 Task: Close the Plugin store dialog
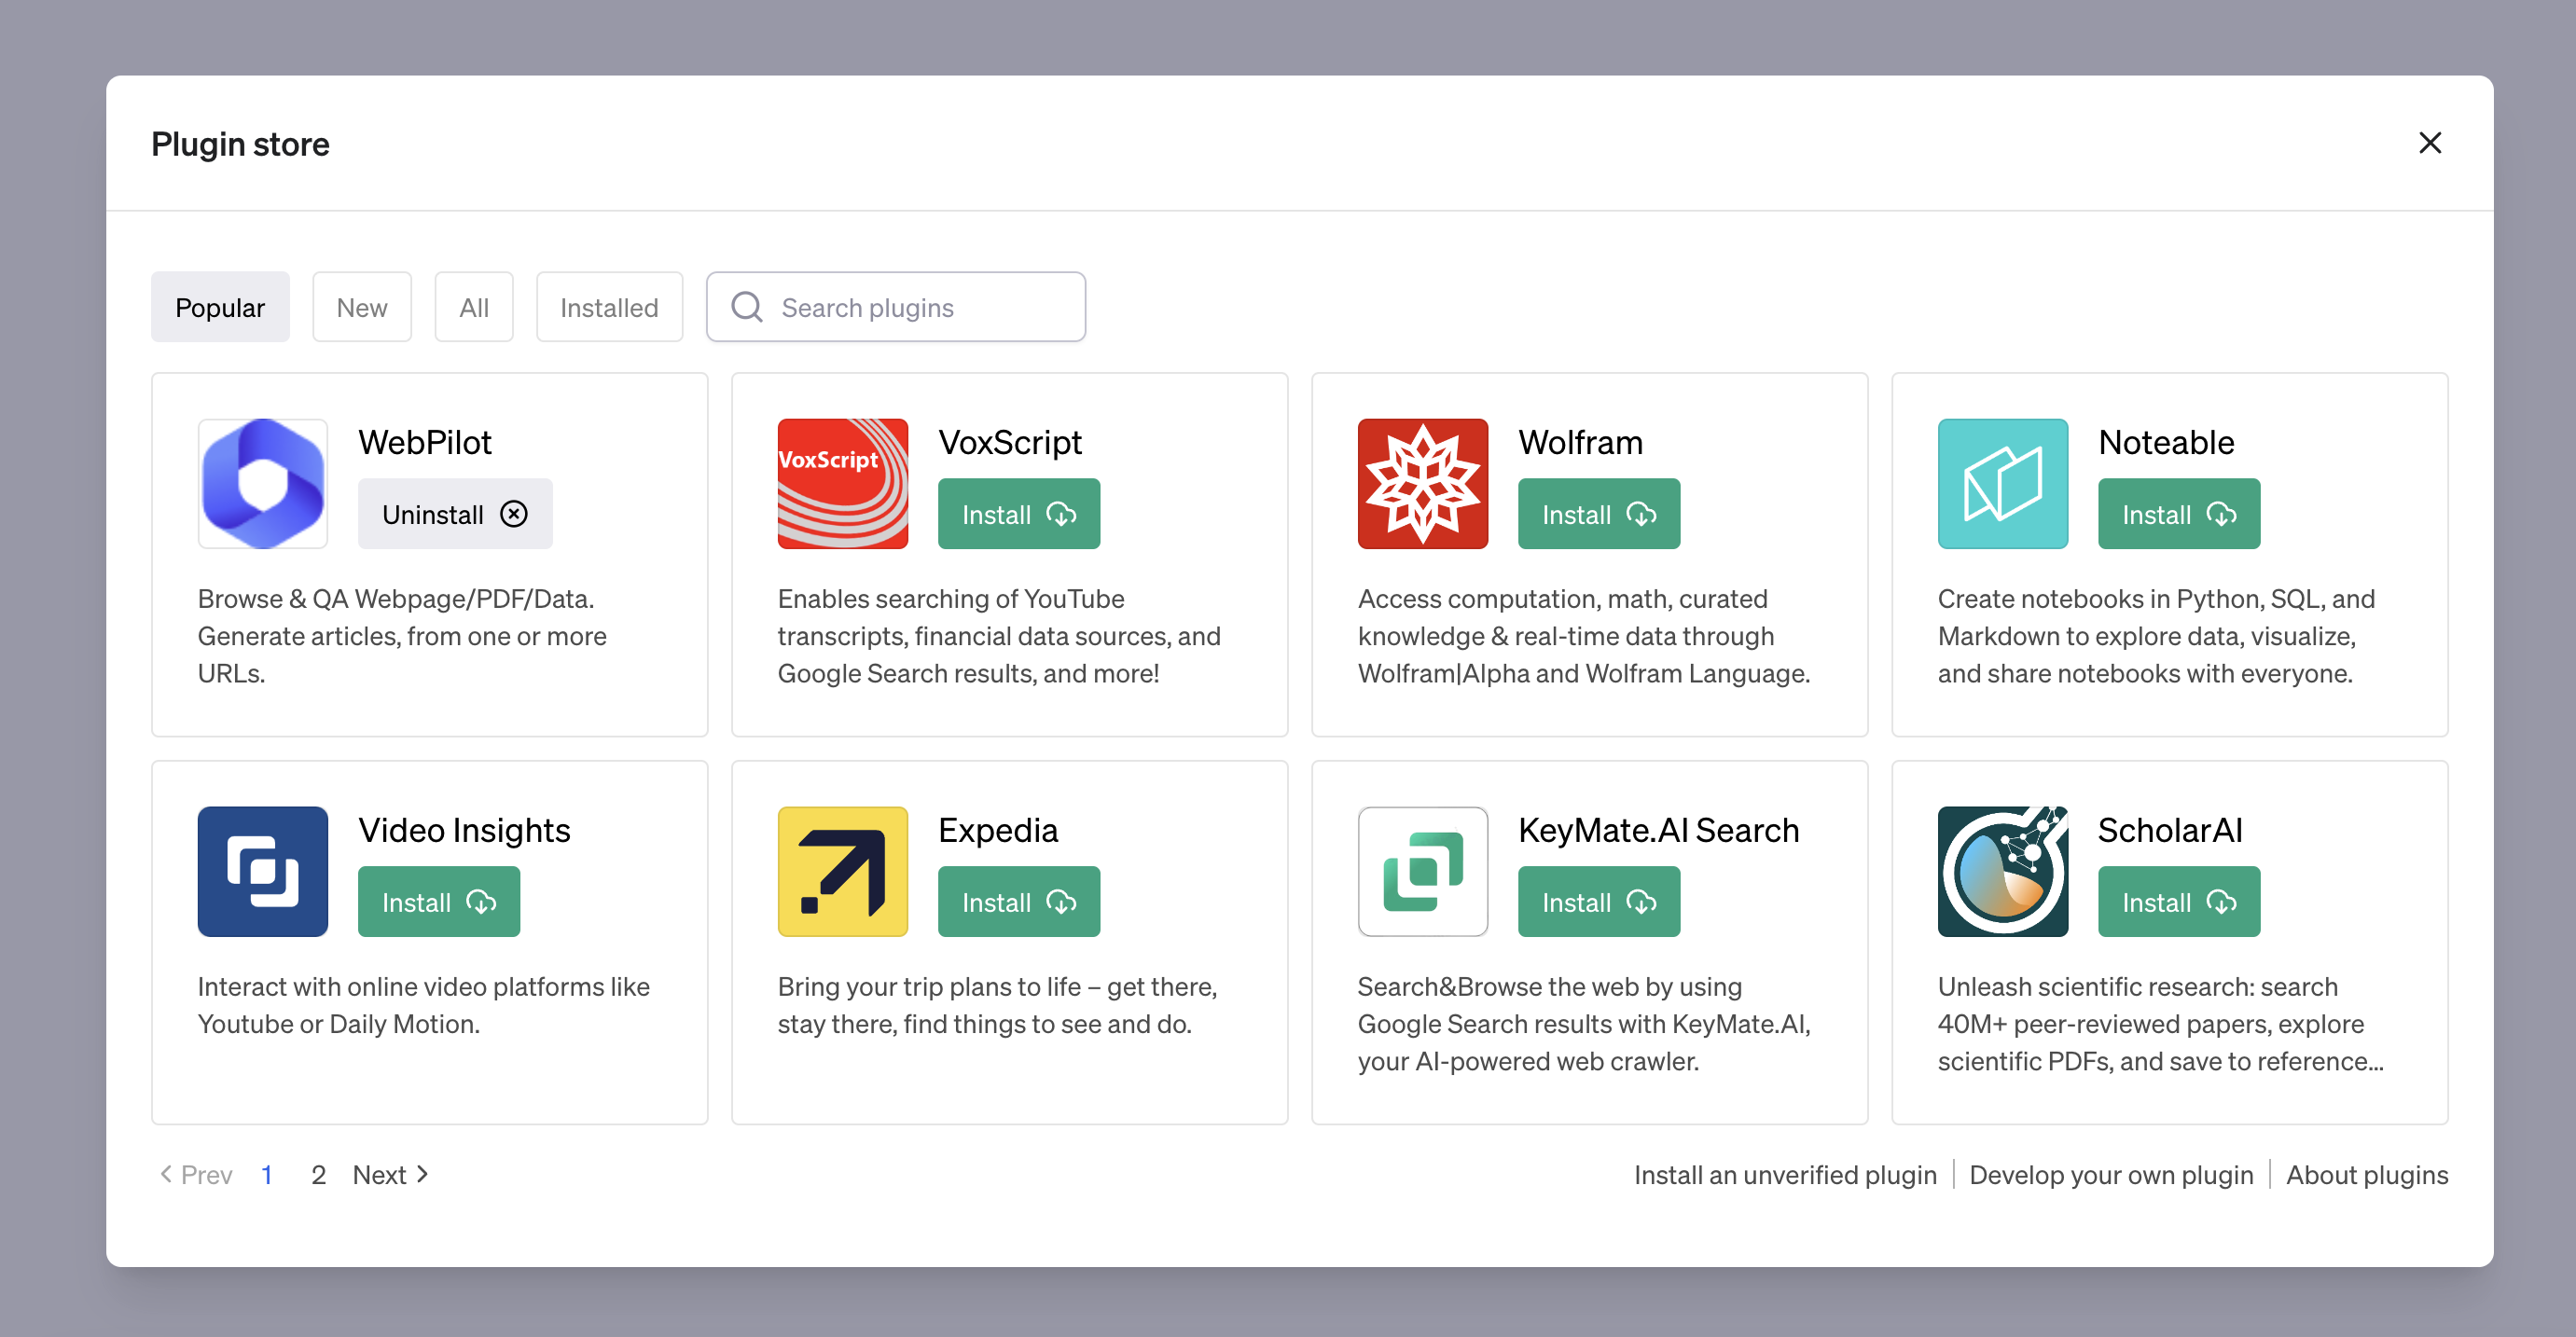click(2429, 143)
